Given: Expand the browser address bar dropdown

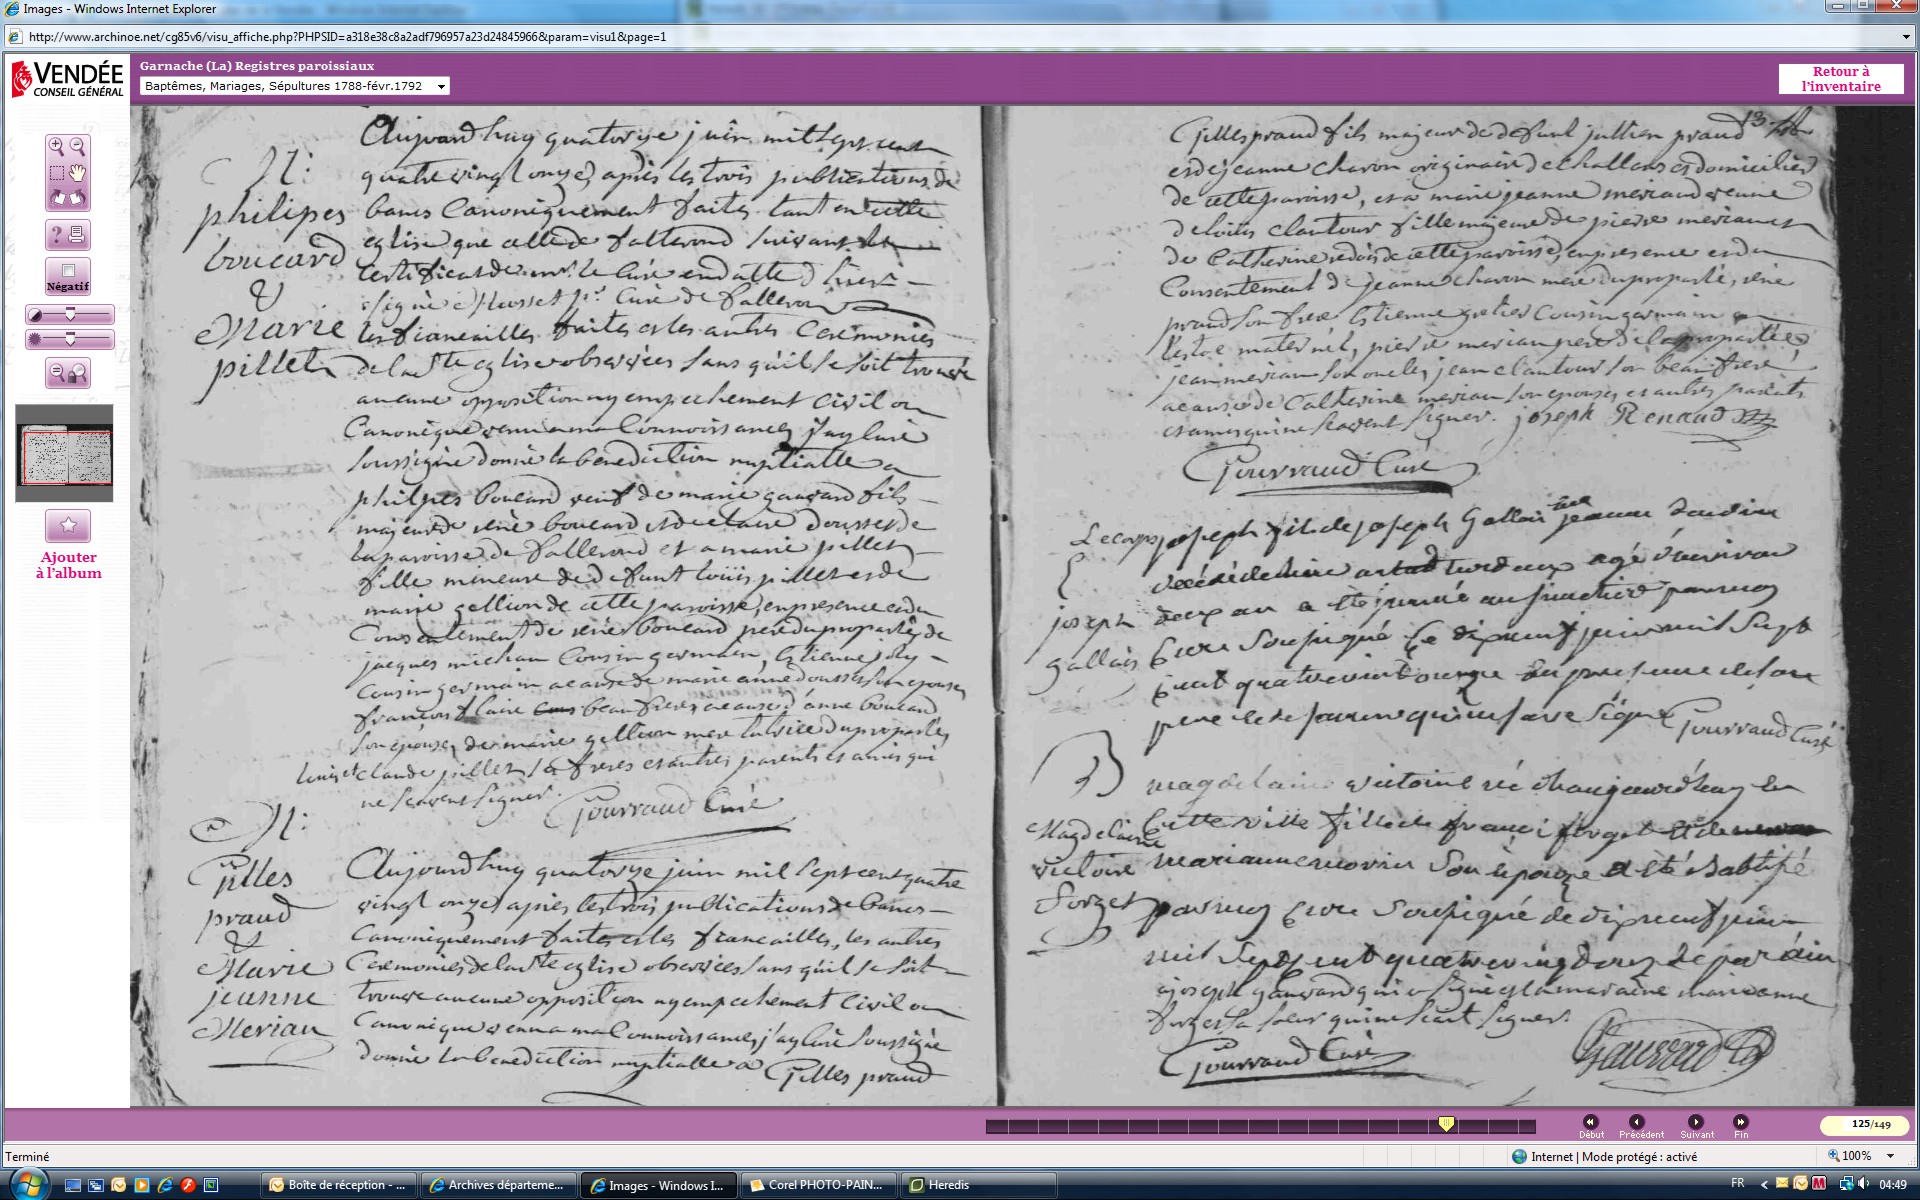Looking at the screenshot, I should pyautogui.click(x=1906, y=37).
